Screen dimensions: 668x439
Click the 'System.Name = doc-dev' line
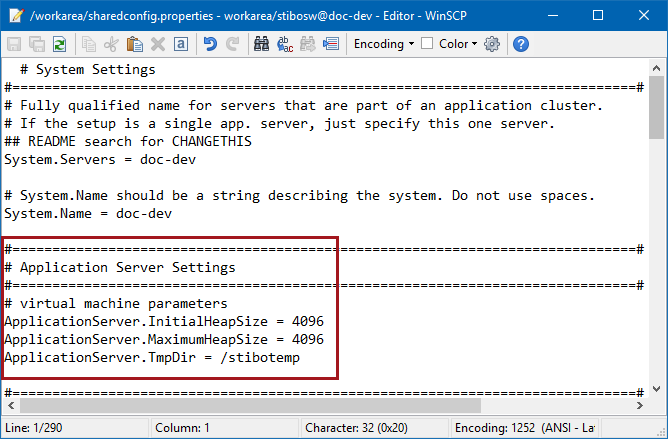click(88, 214)
